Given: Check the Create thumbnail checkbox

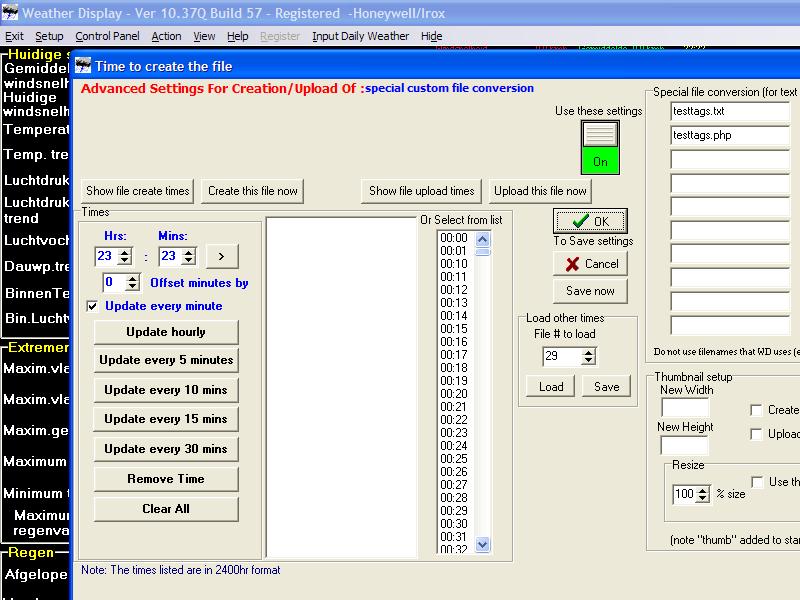Looking at the screenshot, I should point(756,410).
